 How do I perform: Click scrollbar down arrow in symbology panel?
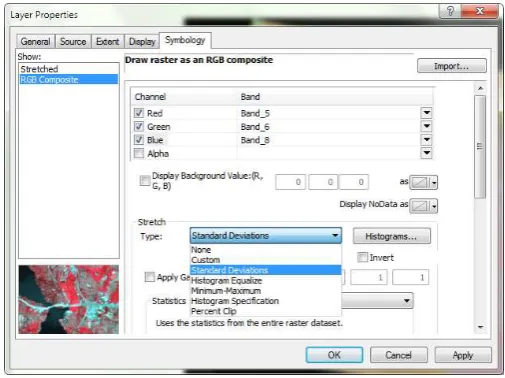click(480, 327)
